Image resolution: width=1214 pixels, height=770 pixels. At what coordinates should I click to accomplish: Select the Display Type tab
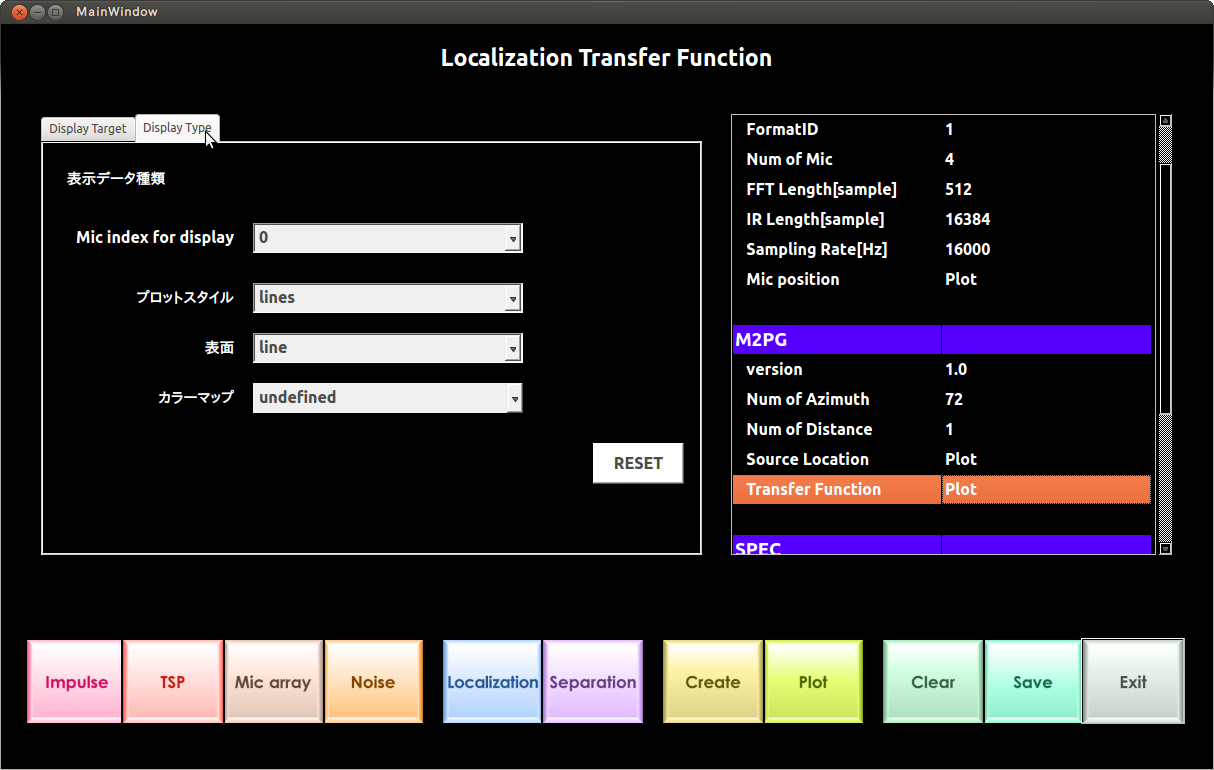coord(177,128)
